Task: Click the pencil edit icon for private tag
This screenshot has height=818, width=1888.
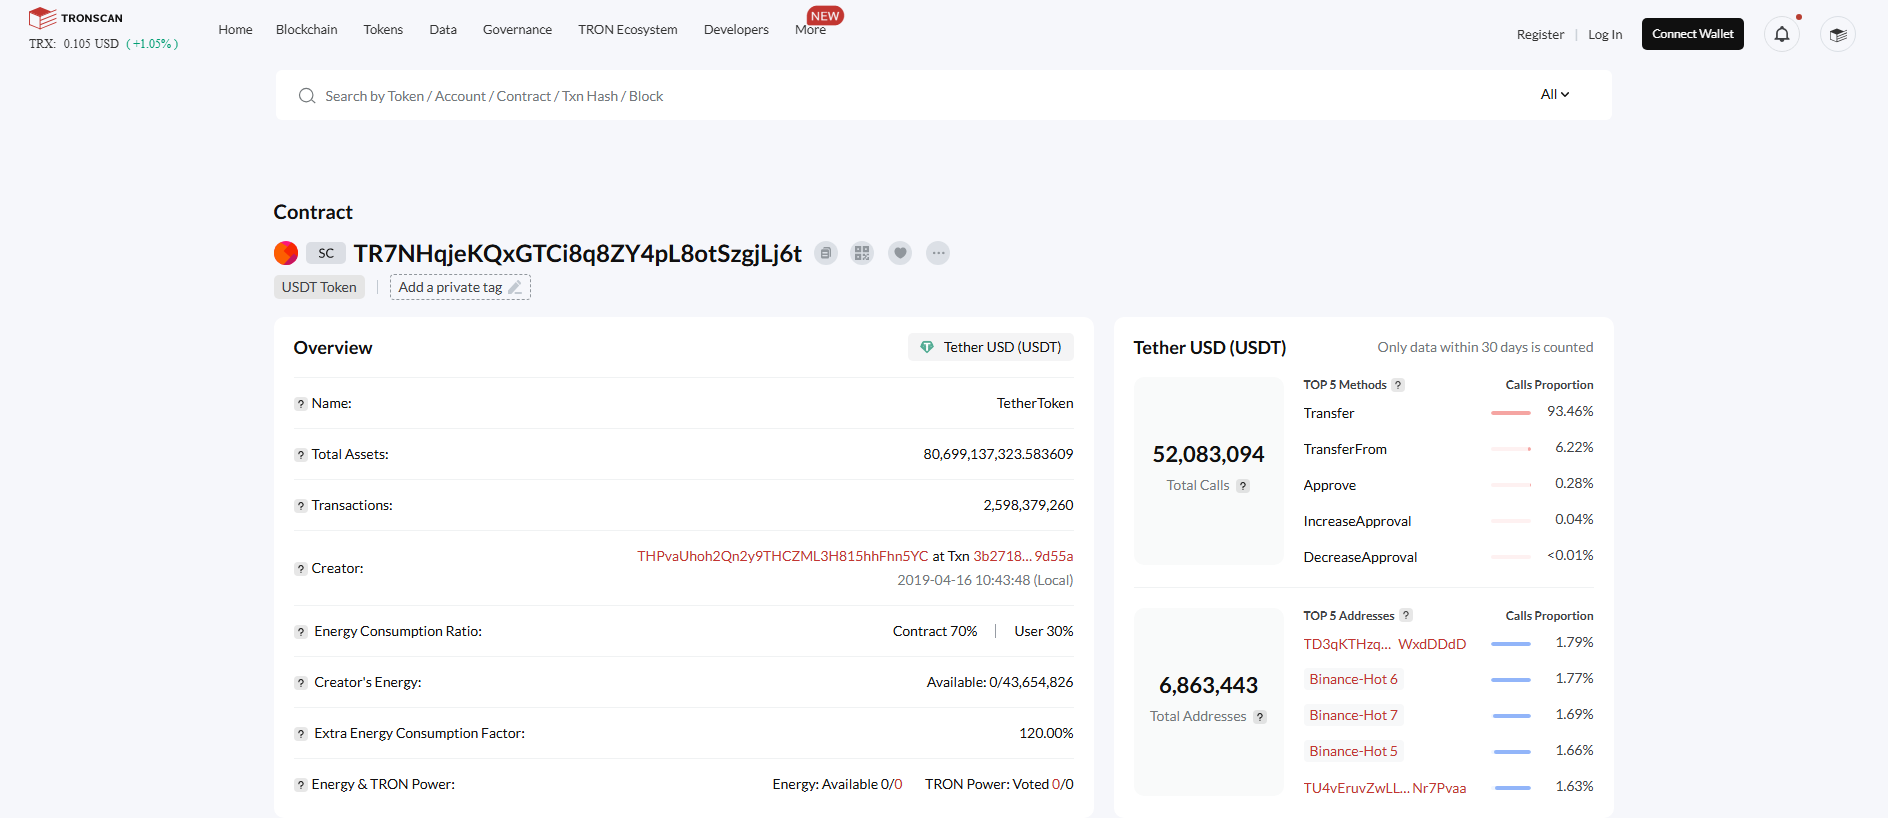Action: click(515, 288)
